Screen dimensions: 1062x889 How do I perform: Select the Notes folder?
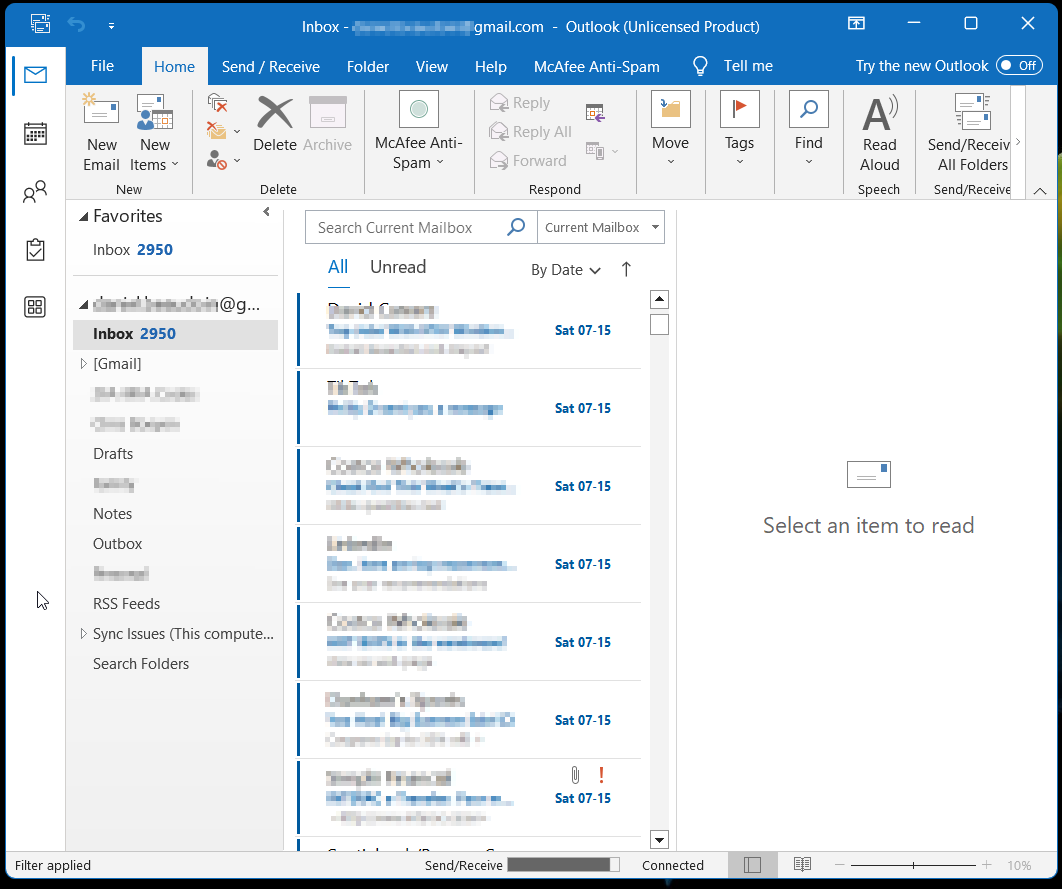112,514
